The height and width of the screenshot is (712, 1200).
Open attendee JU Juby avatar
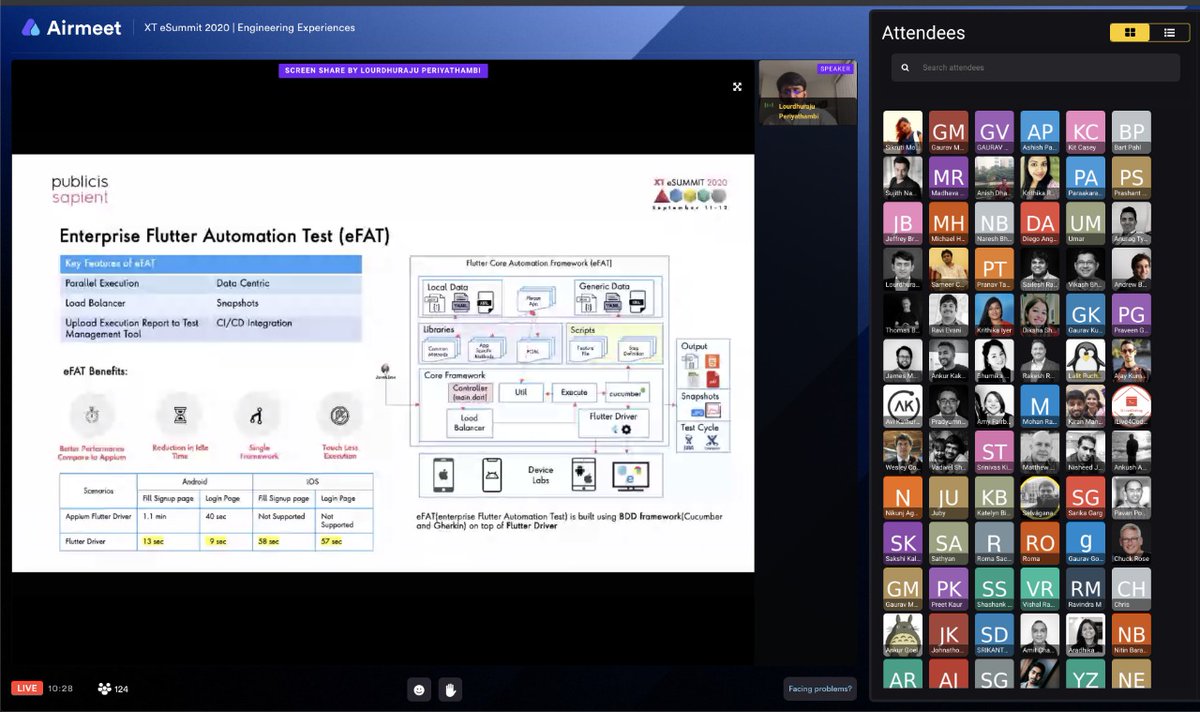coord(948,498)
